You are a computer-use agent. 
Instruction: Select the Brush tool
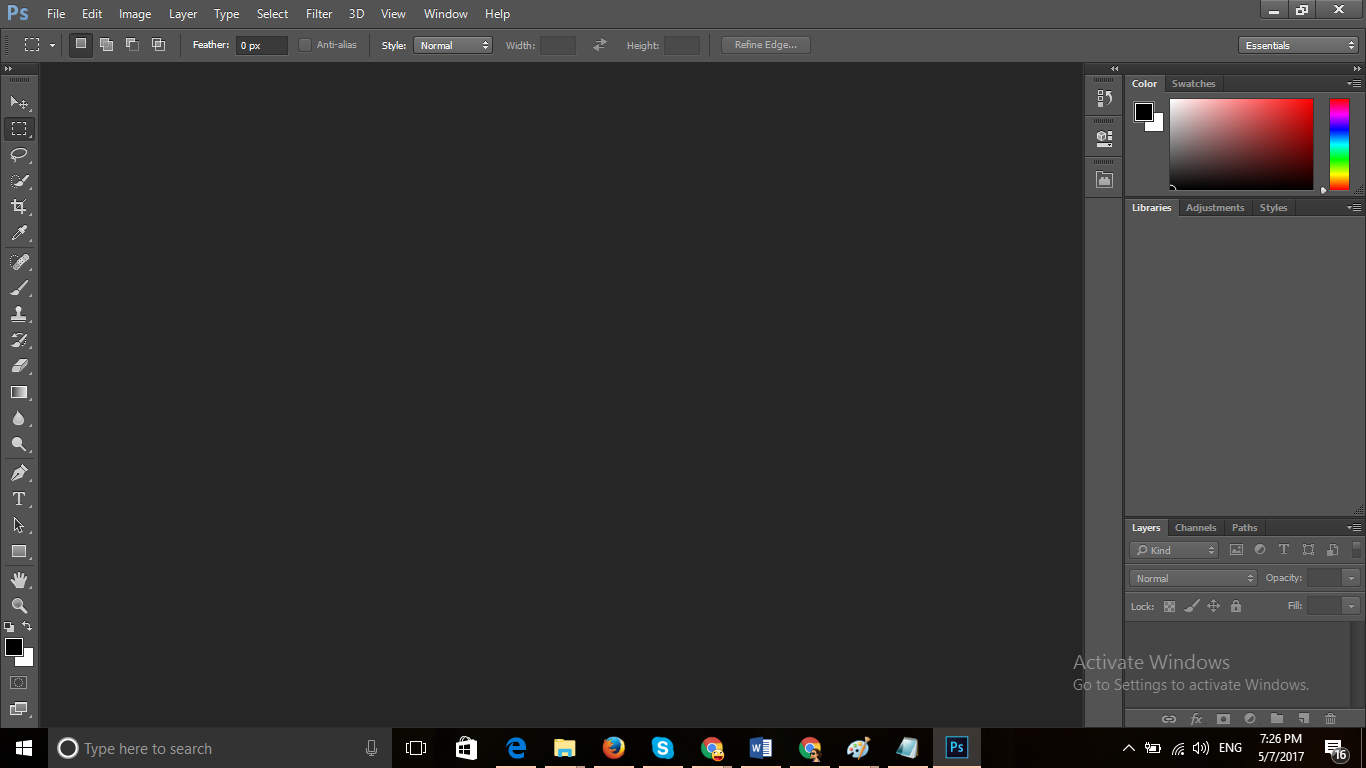coord(19,287)
